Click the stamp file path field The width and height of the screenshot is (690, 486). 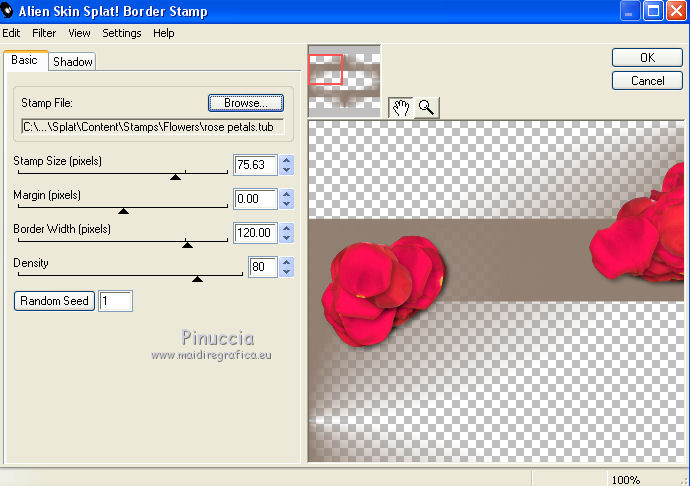click(153, 127)
